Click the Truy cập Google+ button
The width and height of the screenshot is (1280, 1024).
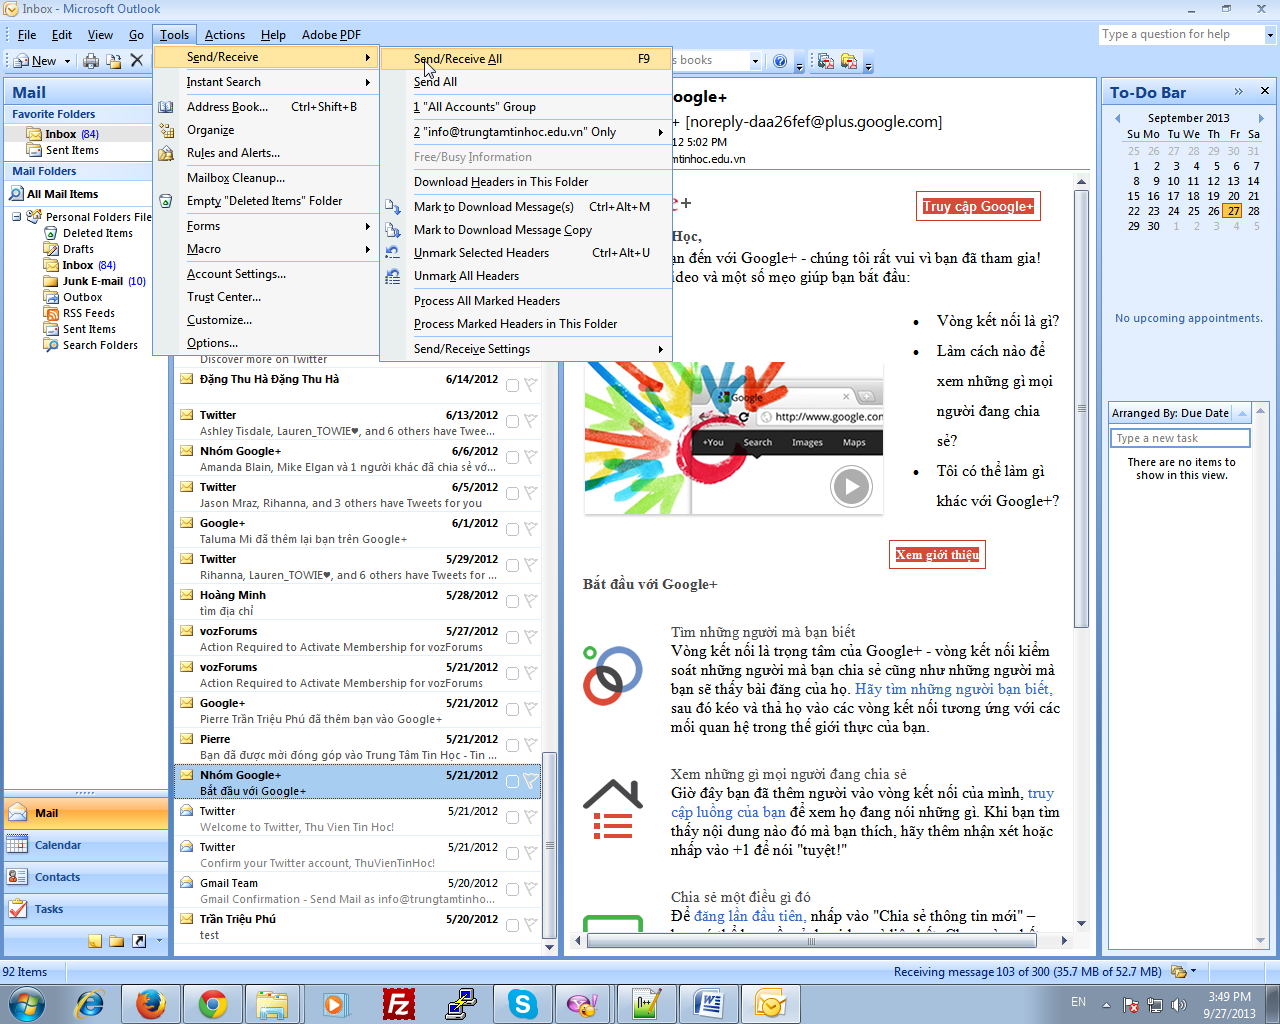point(978,207)
